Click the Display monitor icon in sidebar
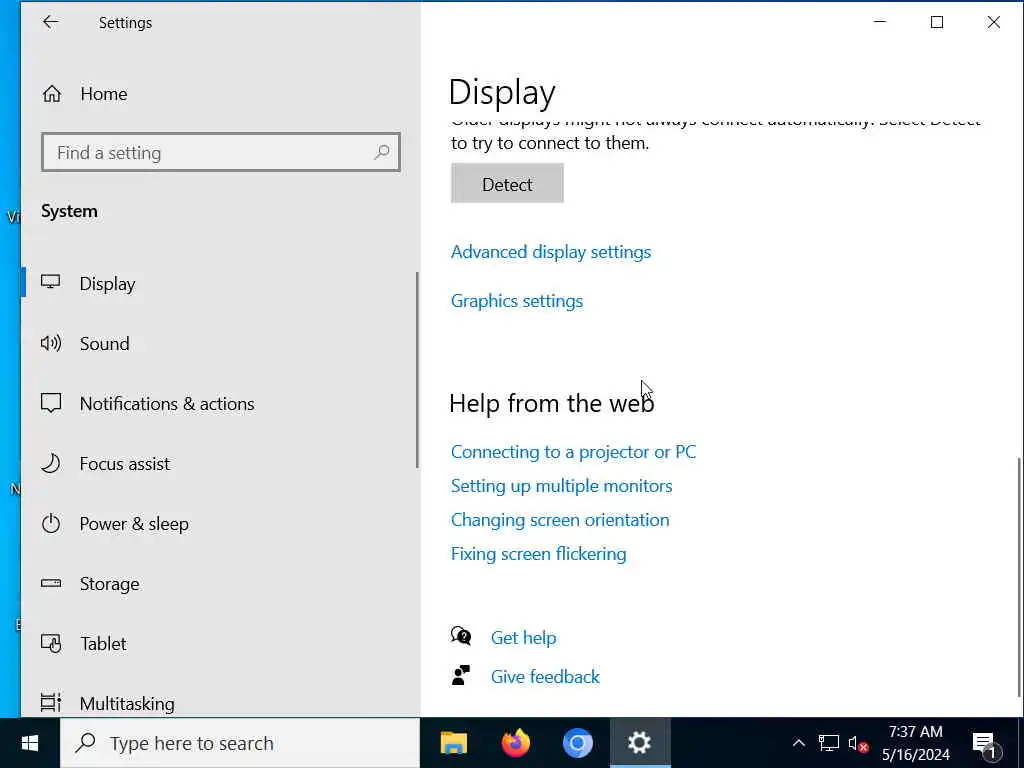This screenshot has width=1024, height=768. (x=51, y=282)
